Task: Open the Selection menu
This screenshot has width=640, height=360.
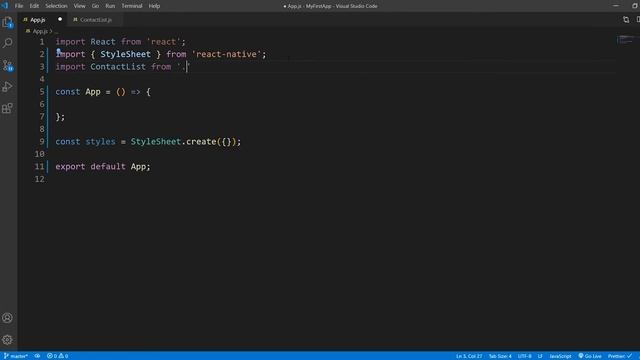Action: pos(56,6)
